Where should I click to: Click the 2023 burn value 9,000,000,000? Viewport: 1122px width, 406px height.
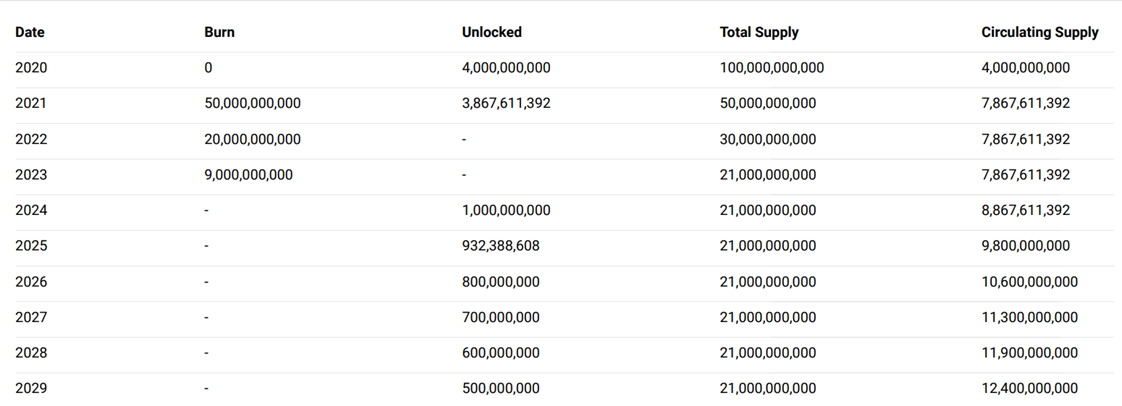(248, 175)
